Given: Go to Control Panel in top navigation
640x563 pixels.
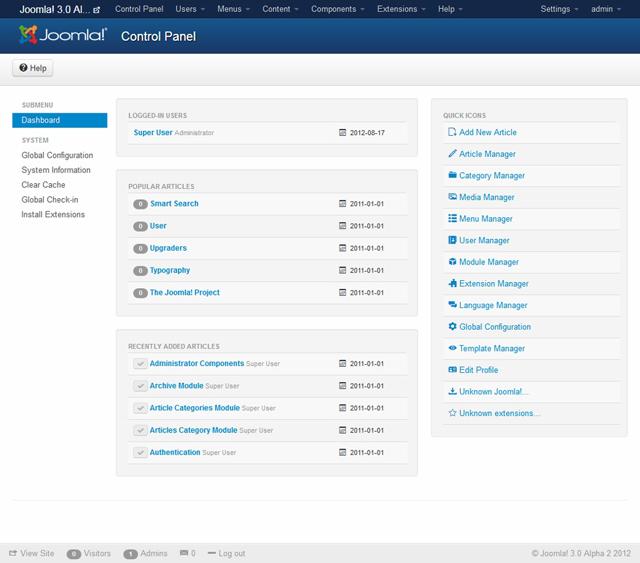Looking at the screenshot, I should (x=139, y=9).
